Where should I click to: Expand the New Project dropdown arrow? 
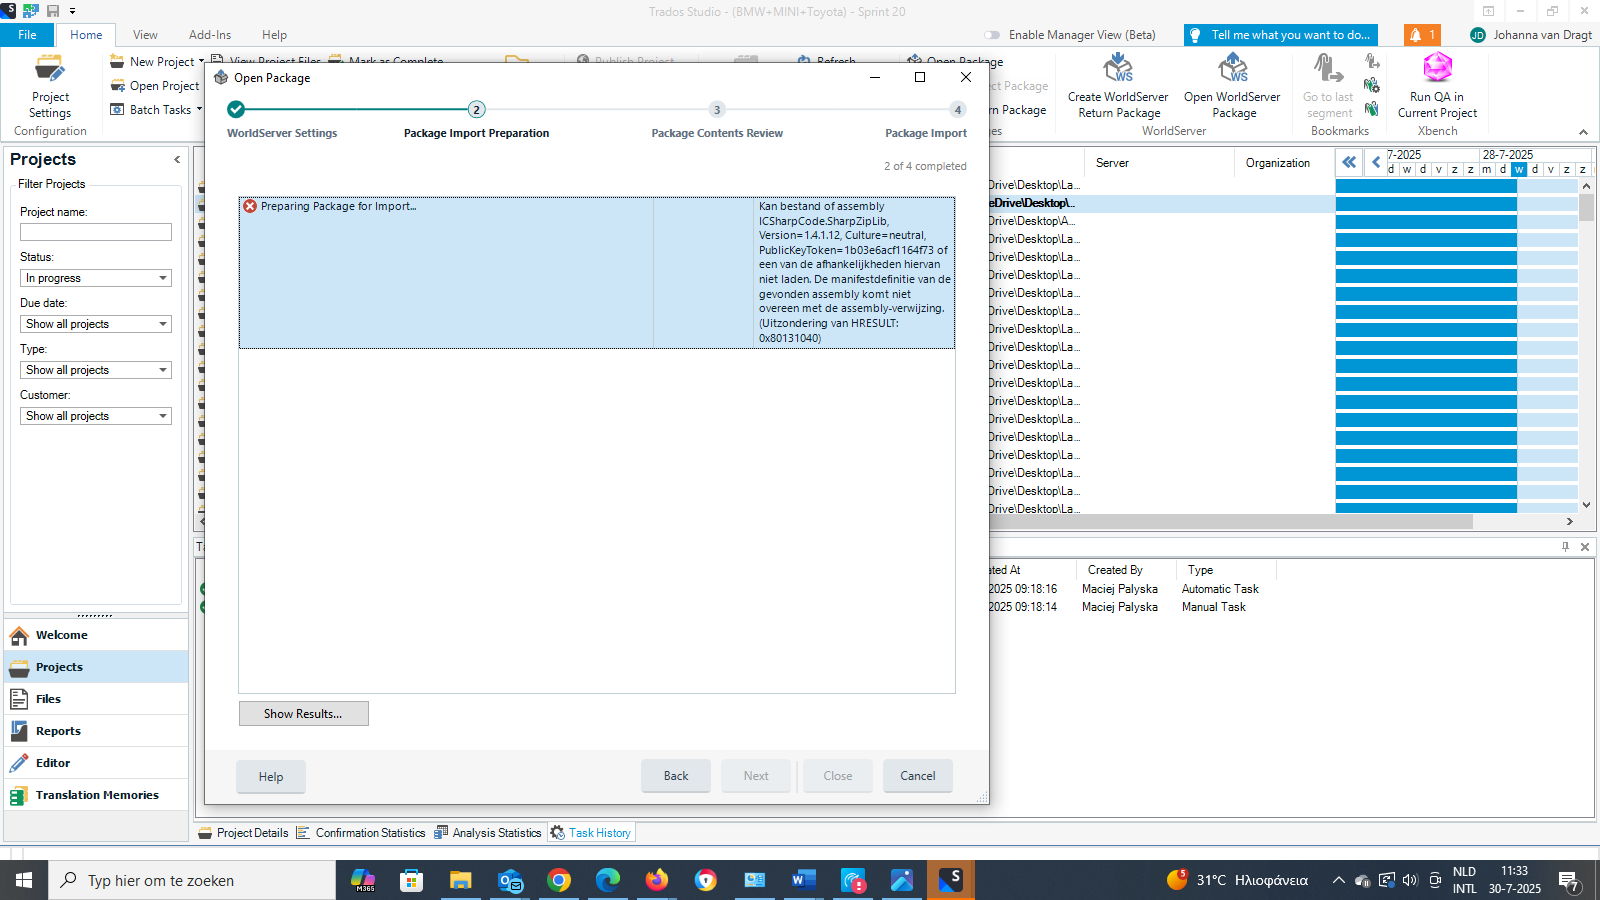point(201,61)
